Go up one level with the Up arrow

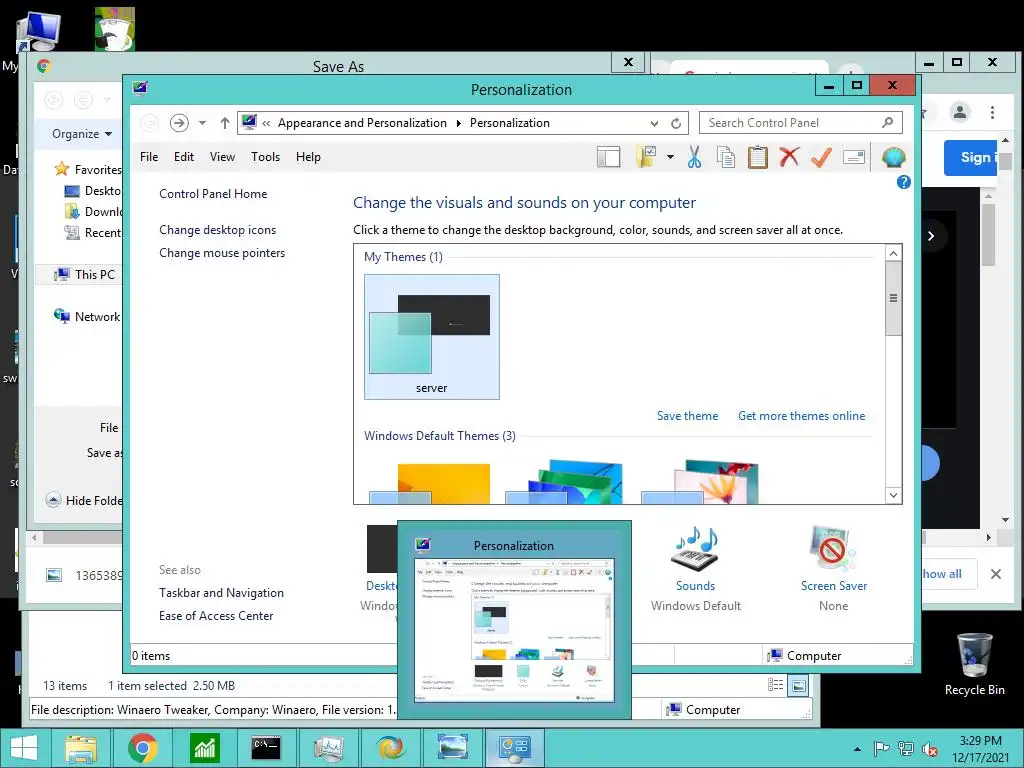pyautogui.click(x=225, y=123)
